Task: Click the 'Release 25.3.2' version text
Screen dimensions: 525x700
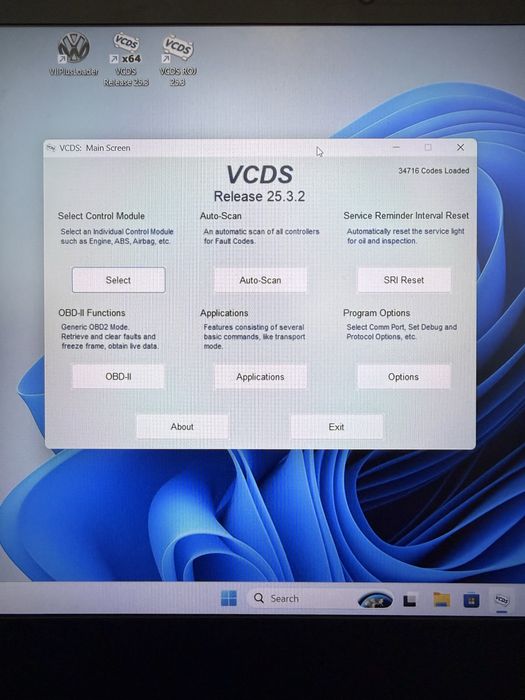Action: click(x=259, y=196)
